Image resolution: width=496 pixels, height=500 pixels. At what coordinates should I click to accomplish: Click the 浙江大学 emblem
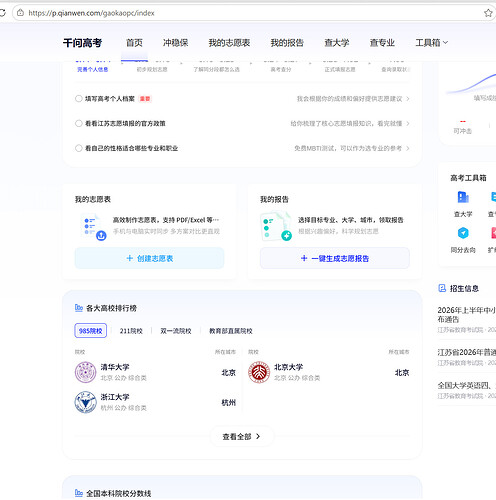coord(86,402)
